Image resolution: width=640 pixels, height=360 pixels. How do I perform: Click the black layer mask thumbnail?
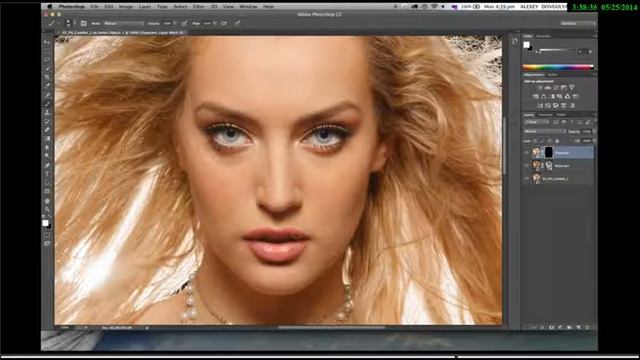pyautogui.click(x=549, y=153)
